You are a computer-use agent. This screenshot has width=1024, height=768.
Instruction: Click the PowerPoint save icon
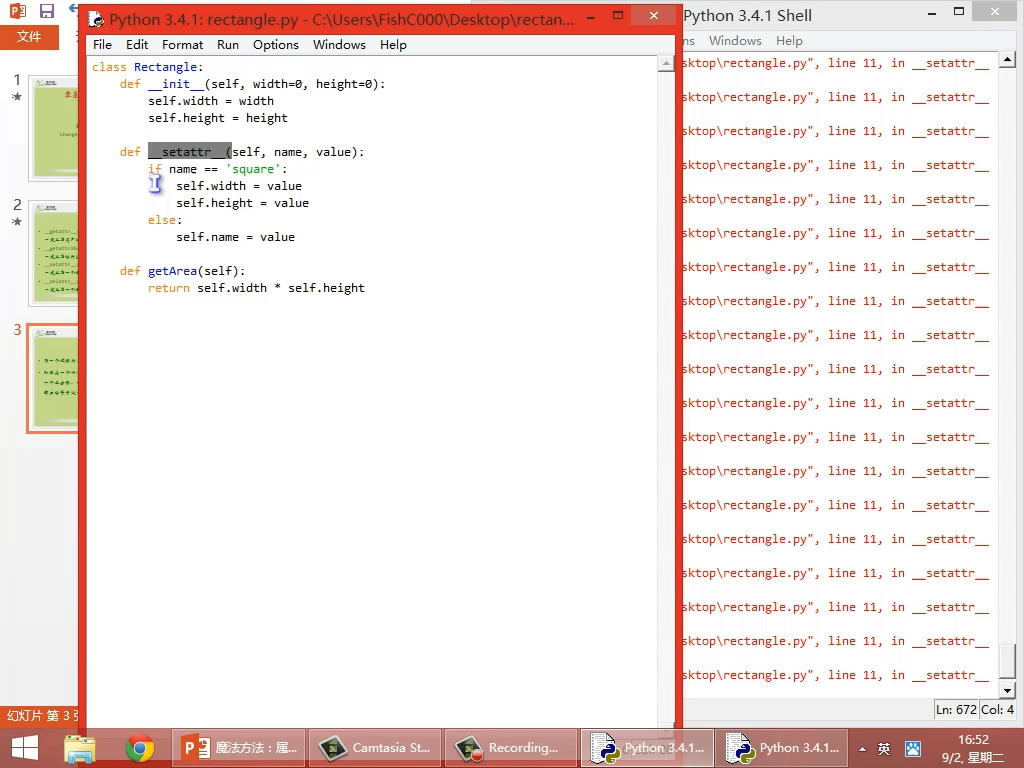tap(47, 11)
